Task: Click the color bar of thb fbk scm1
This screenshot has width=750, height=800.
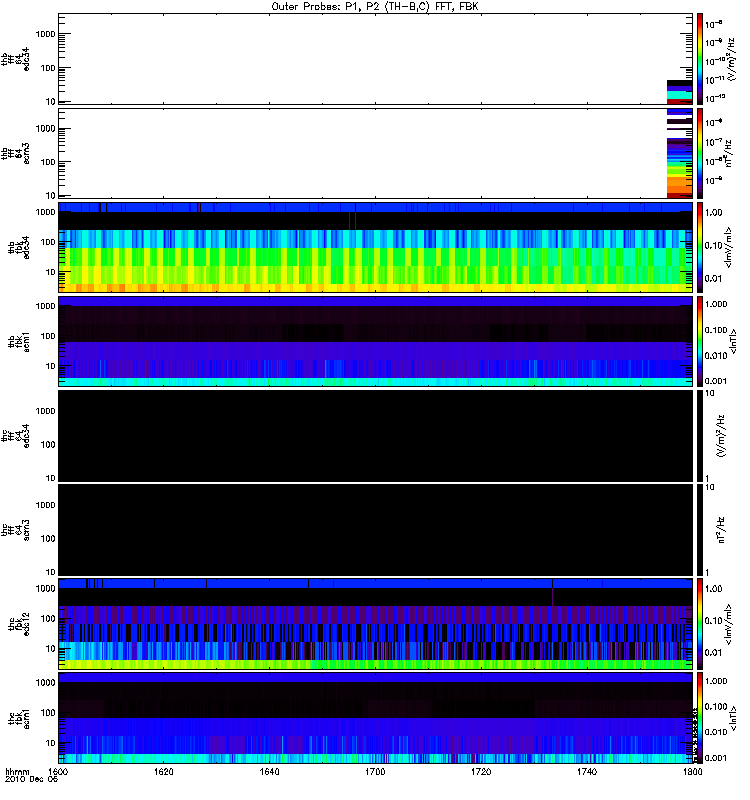Action: click(700, 341)
